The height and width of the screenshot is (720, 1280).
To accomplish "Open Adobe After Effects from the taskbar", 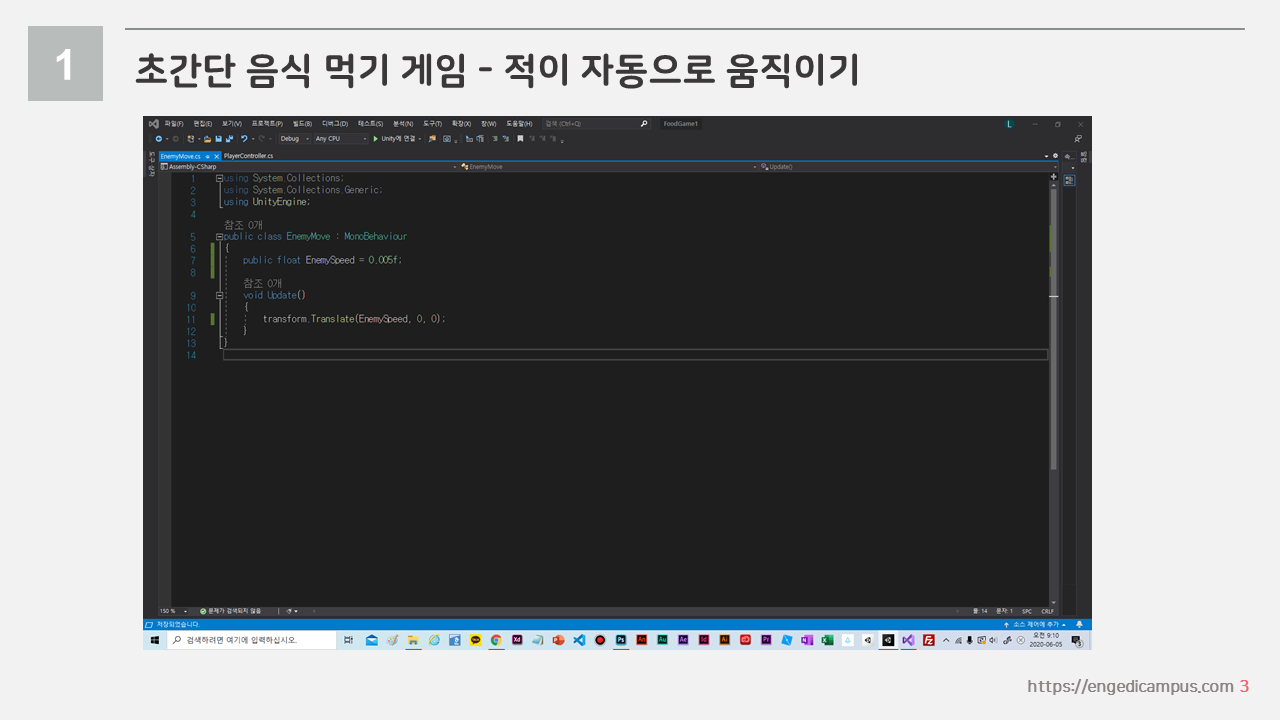I will (683, 639).
